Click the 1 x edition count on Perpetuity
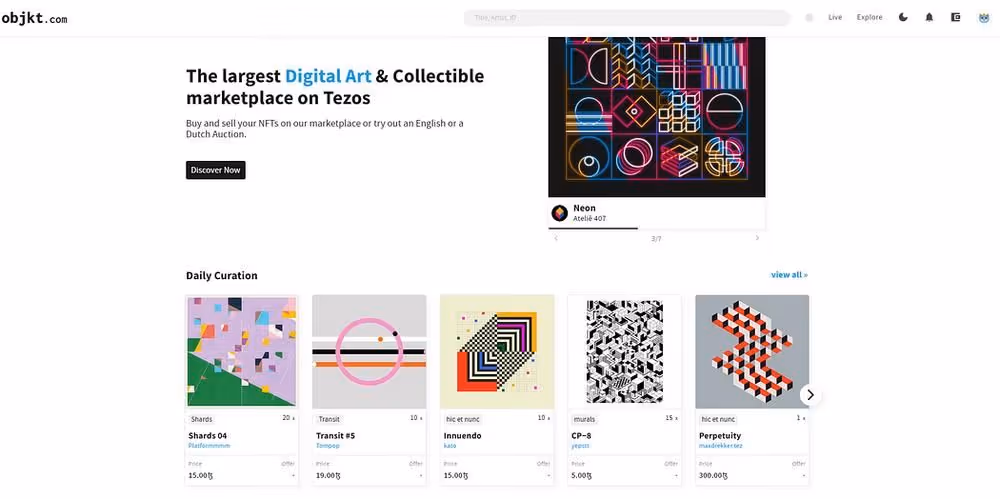This screenshot has width=1000, height=499. (800, 419)
